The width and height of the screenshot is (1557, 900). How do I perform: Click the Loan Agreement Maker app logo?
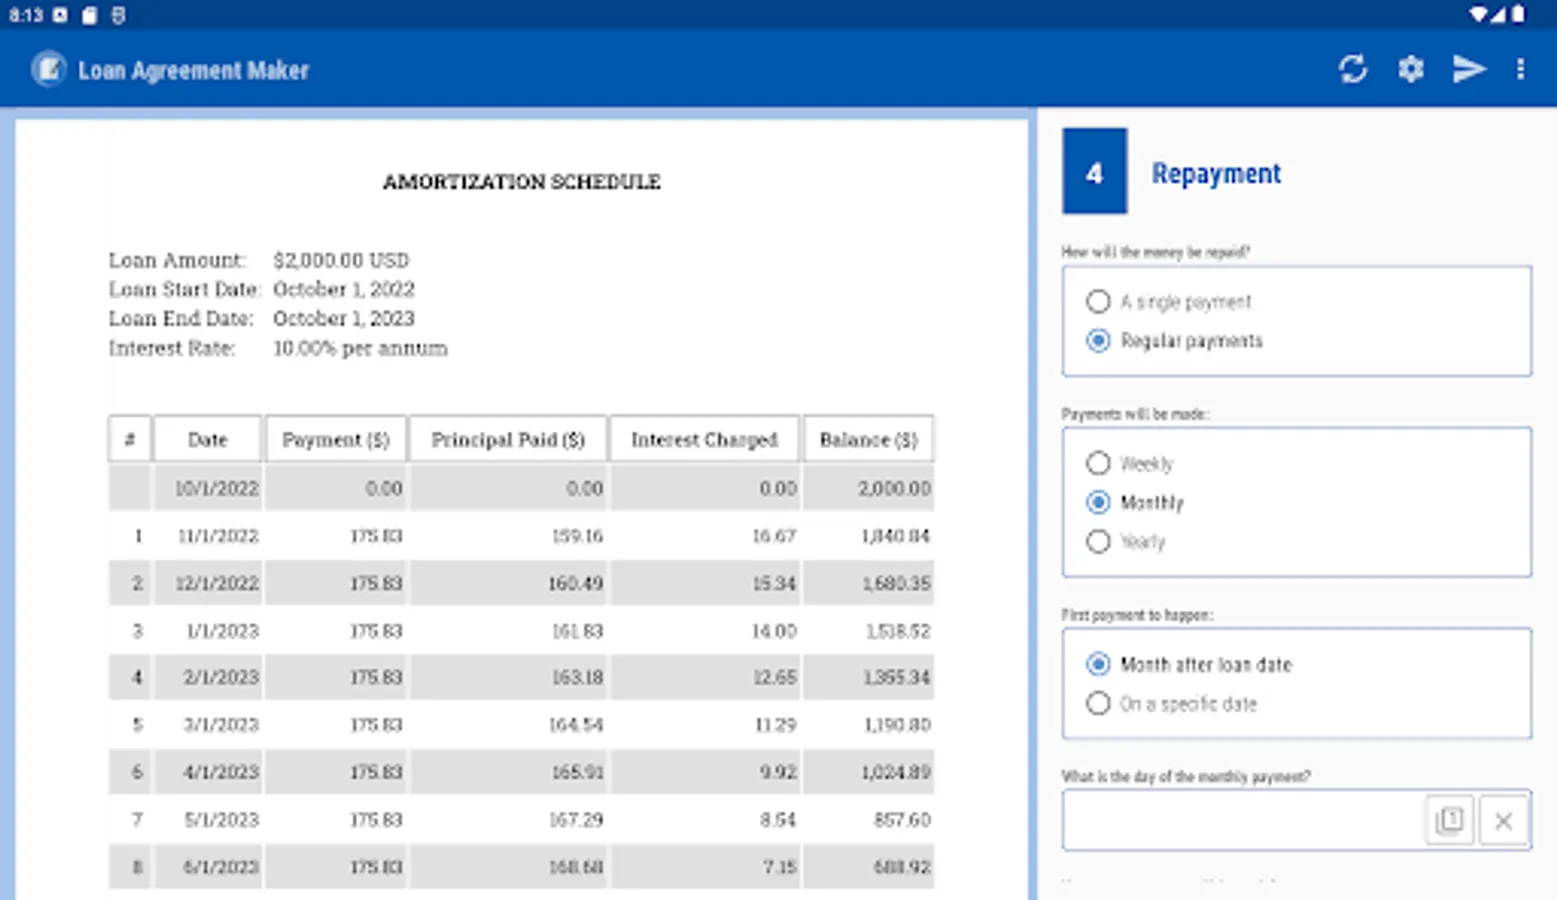click(48, 70)
